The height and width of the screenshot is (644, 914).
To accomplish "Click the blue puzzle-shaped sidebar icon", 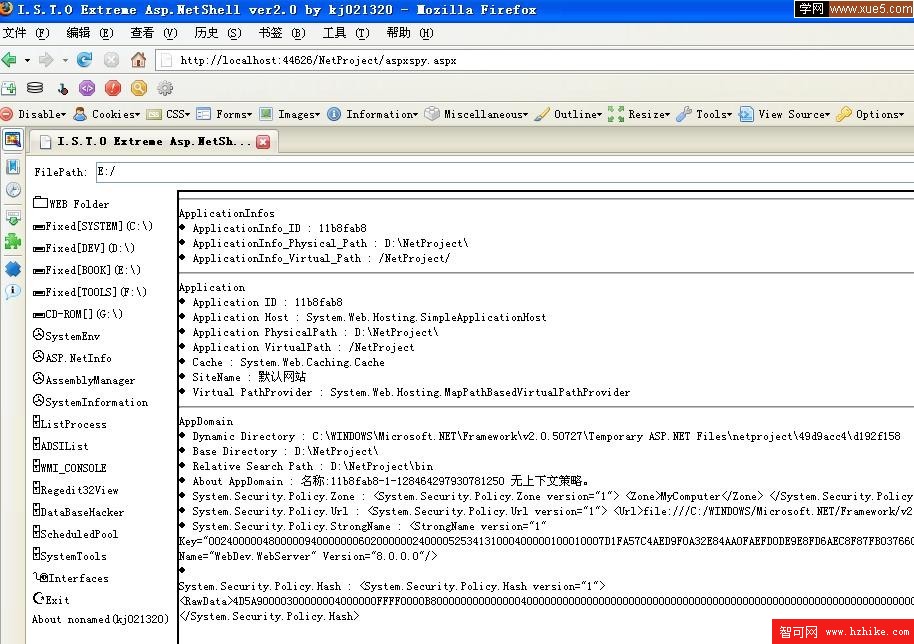I will (13, 269).
